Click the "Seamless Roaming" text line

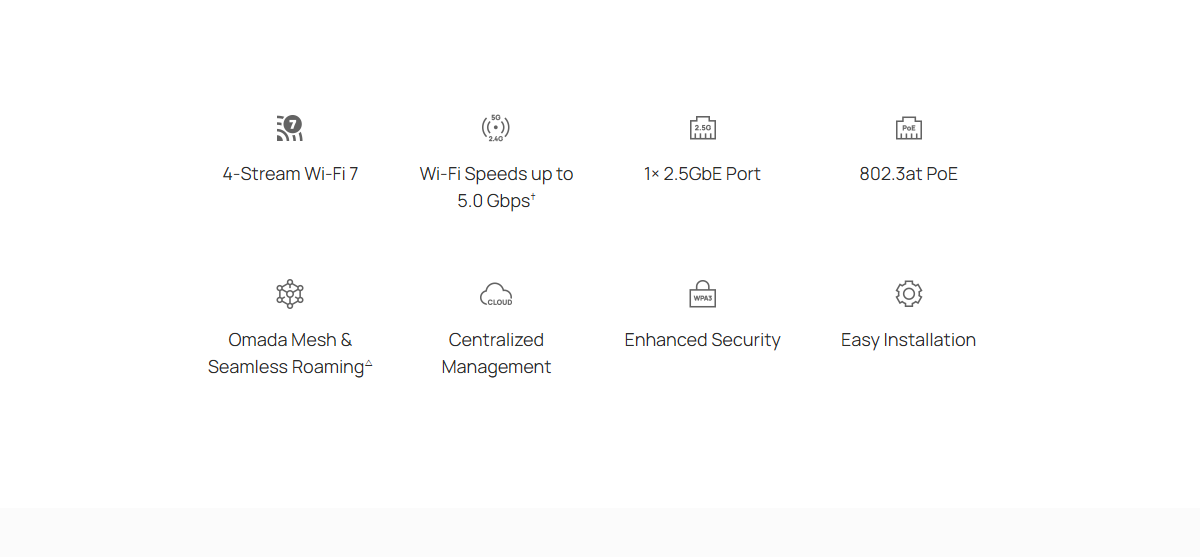pos(285,367)
